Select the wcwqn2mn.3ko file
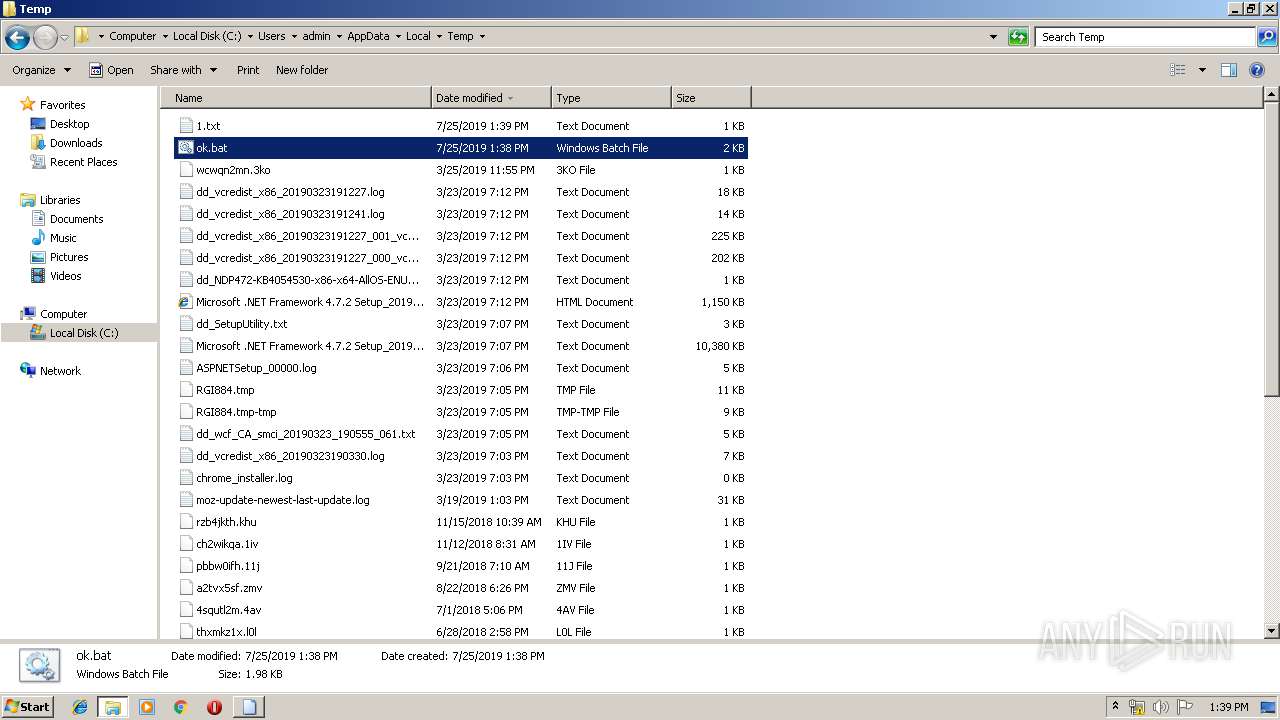Image resolution: width=1280 pixels, height=720 pixels. [461, 170]
